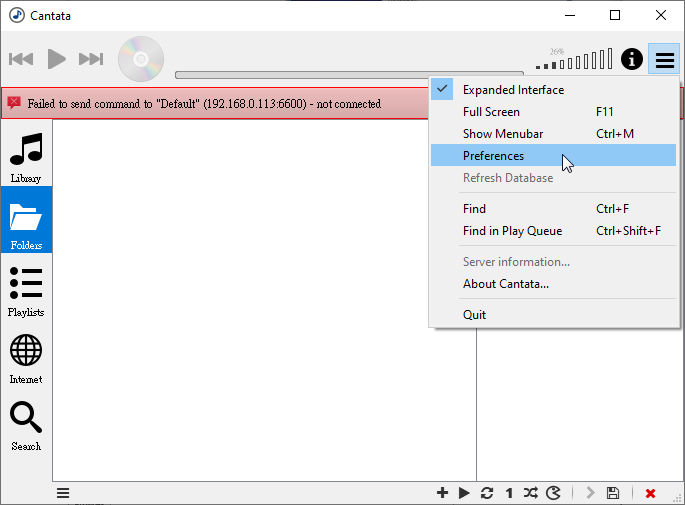Click the red error message icon

tap(14, 103)
